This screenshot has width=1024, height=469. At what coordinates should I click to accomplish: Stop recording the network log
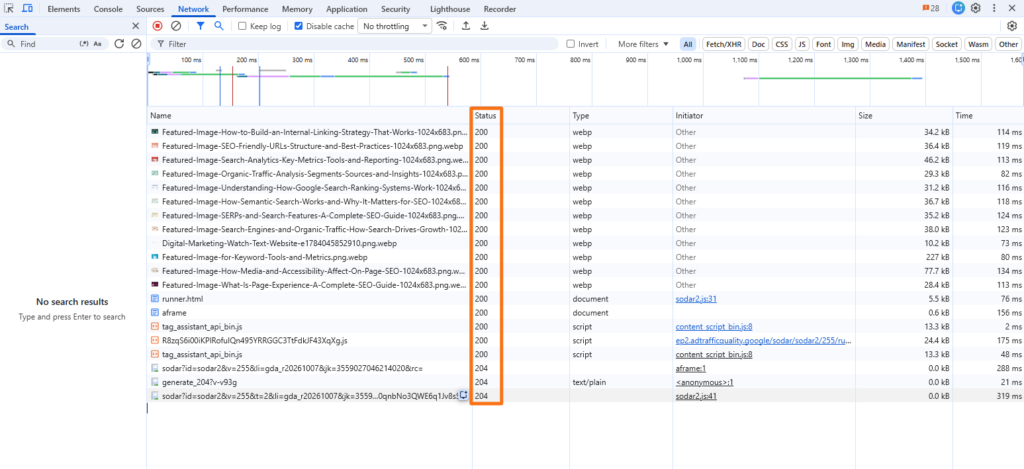tap(157, 26)
